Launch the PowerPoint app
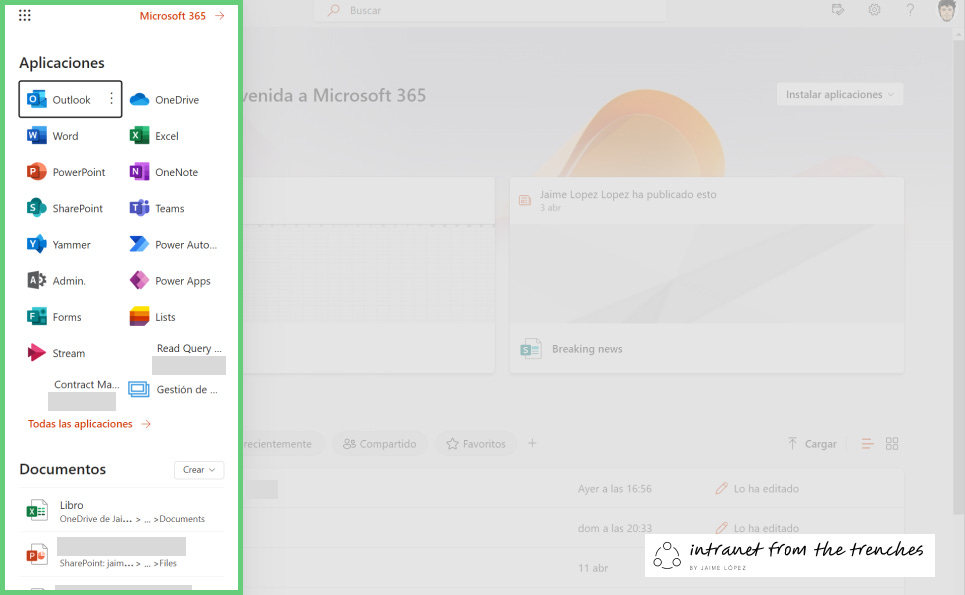This screenshot has width=965, height=595. [66, 172]
